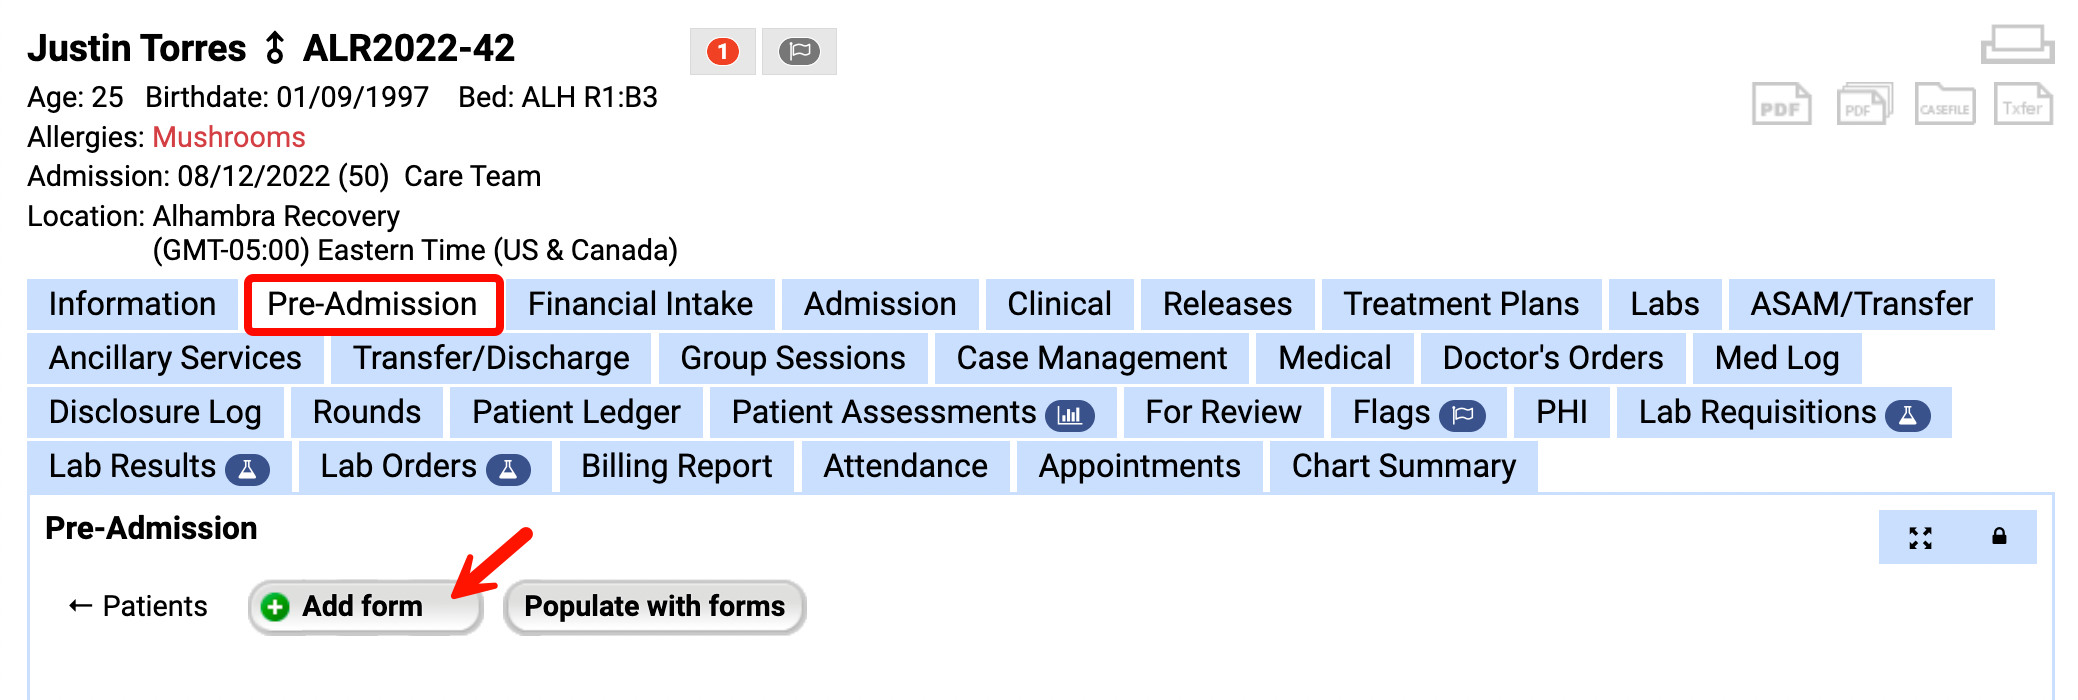2078x700 pixels.
Task: Click the flask icon on Lab Orders tab
Action: click(x=510, y=466)
